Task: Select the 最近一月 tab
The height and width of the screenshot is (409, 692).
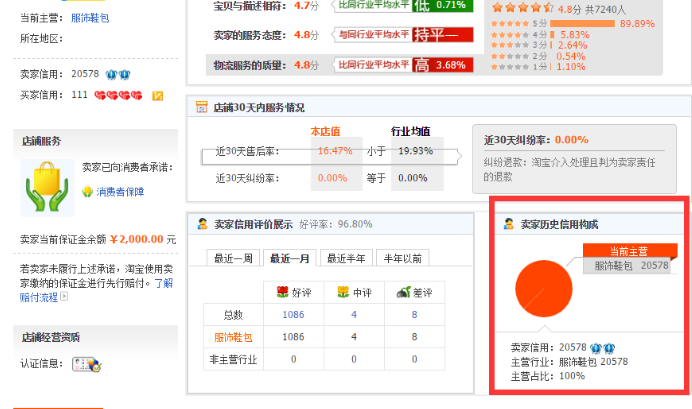Action: click(292, 258)
